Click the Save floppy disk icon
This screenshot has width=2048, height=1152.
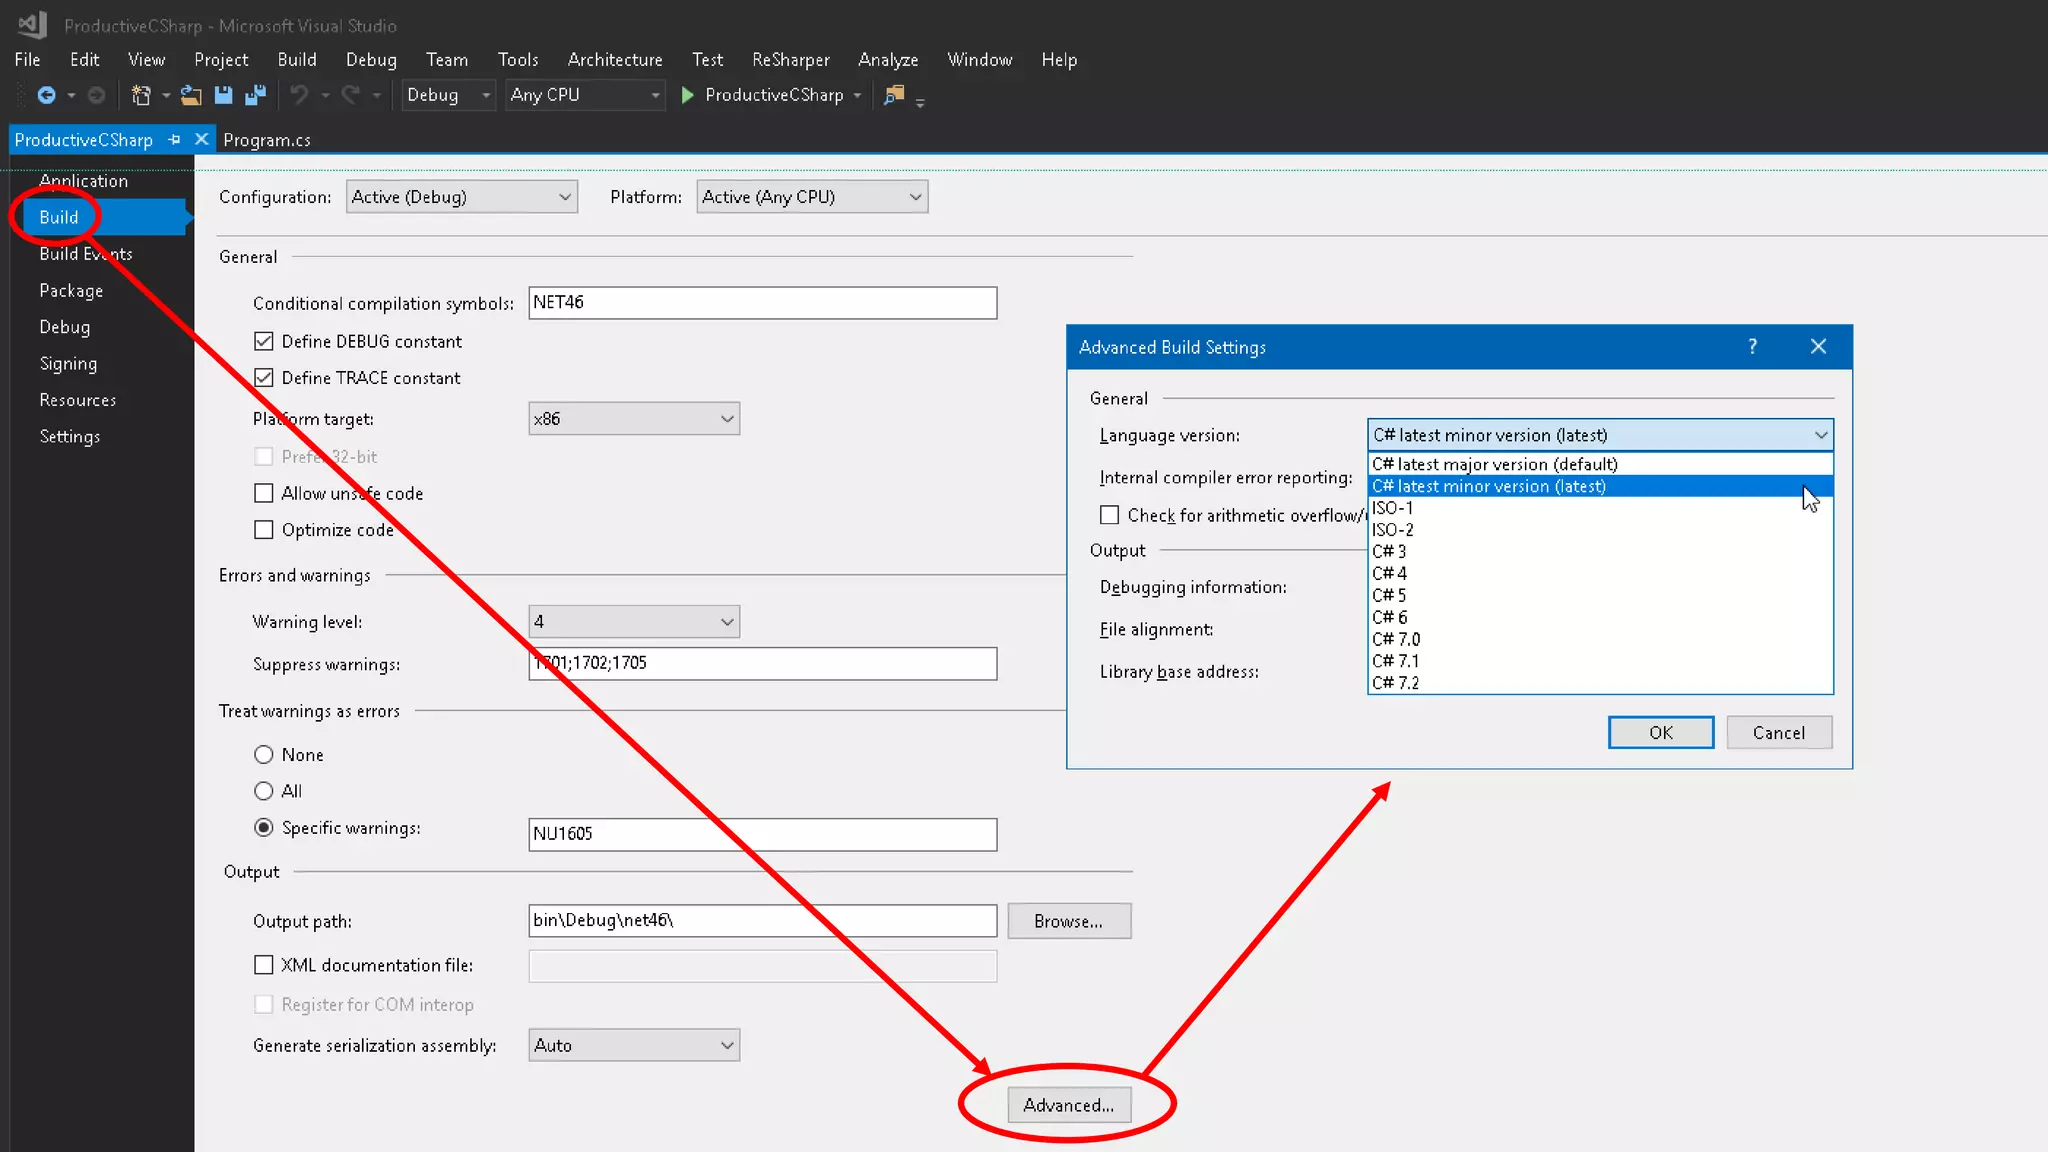[x=223, y=95]
